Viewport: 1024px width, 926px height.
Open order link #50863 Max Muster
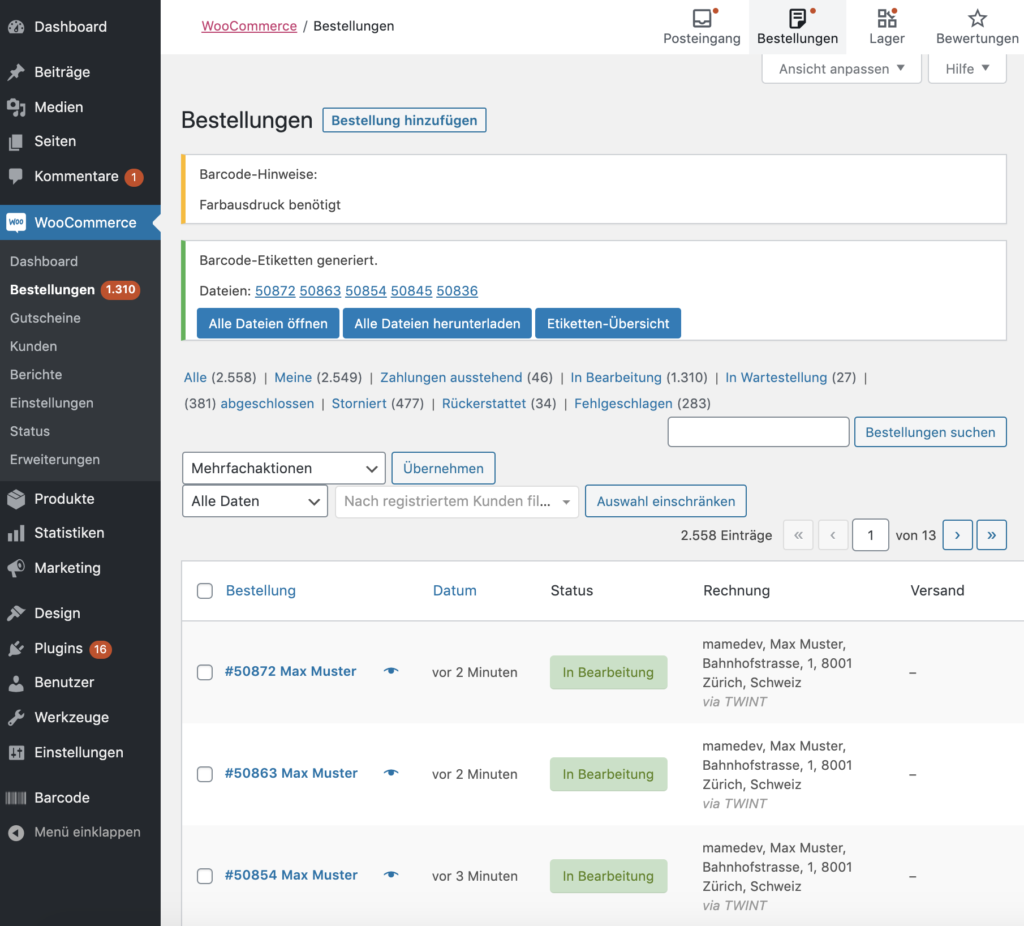click(x=291, y=773)
